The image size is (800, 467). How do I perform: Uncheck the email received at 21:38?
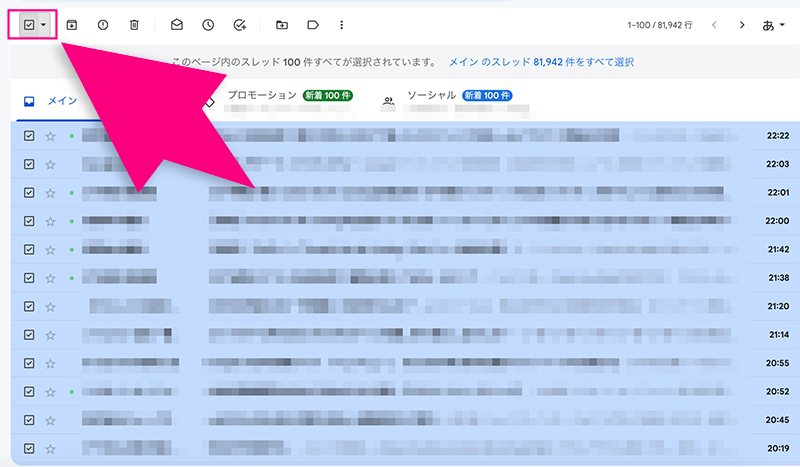pos(29,278)
